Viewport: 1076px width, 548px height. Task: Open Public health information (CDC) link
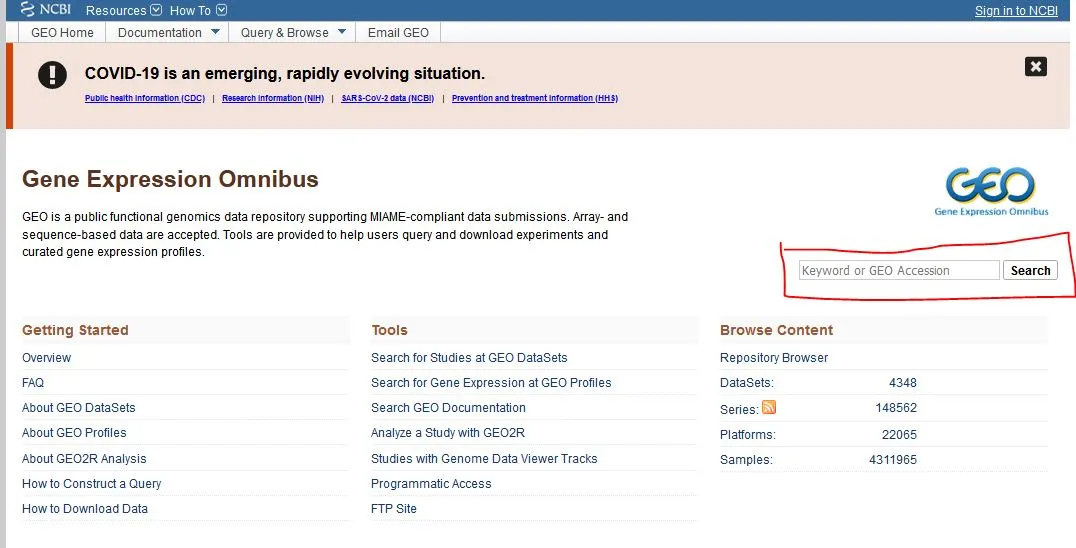click(144, 98)
